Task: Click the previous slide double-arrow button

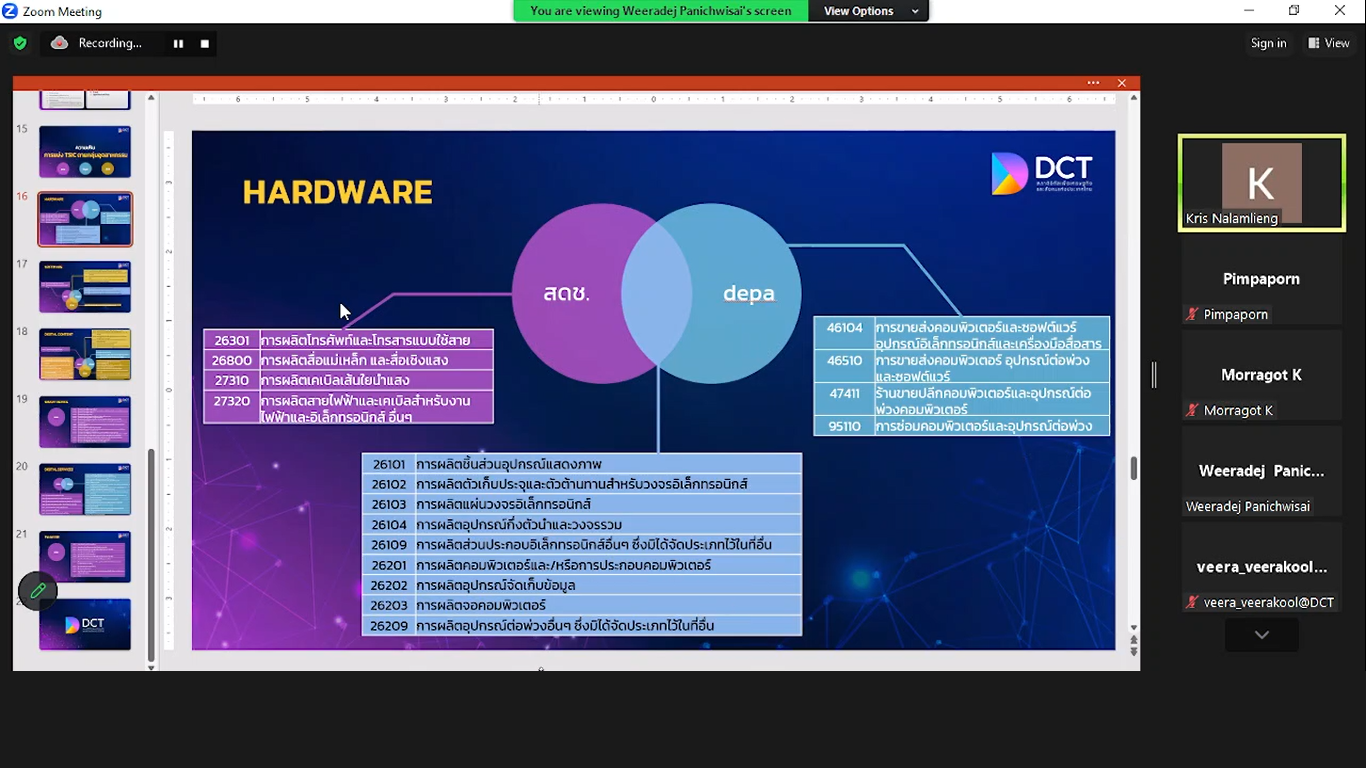Action: 1133,639
